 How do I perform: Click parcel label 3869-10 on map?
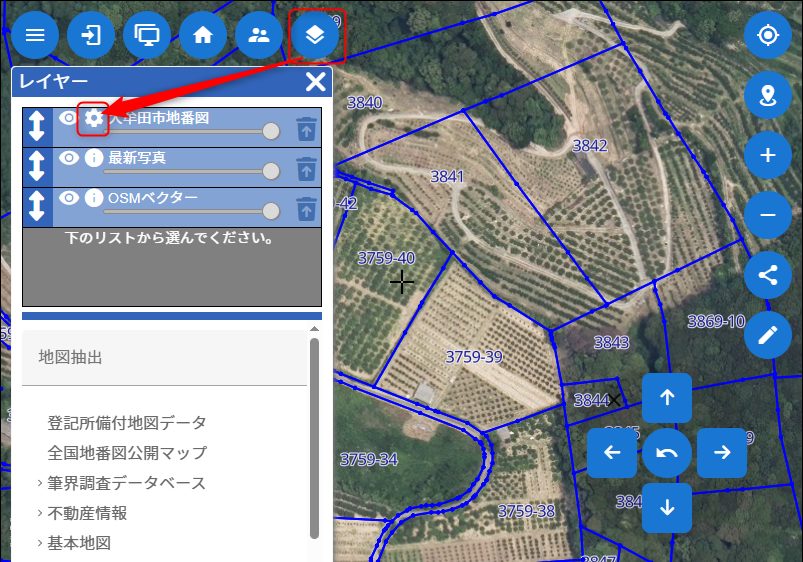pos(716,321)
